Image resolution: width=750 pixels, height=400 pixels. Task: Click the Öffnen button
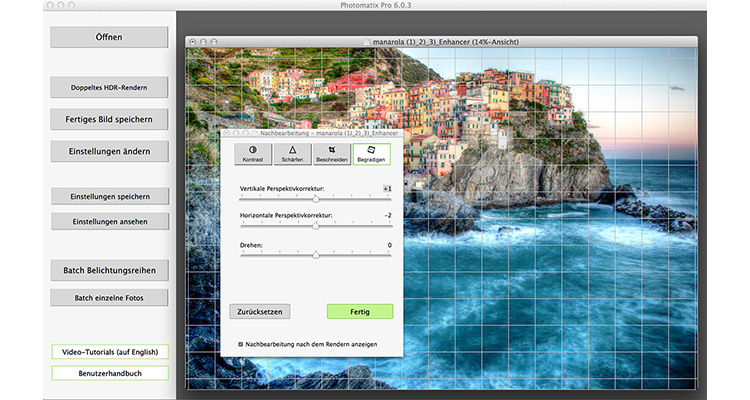coord(110,37)
